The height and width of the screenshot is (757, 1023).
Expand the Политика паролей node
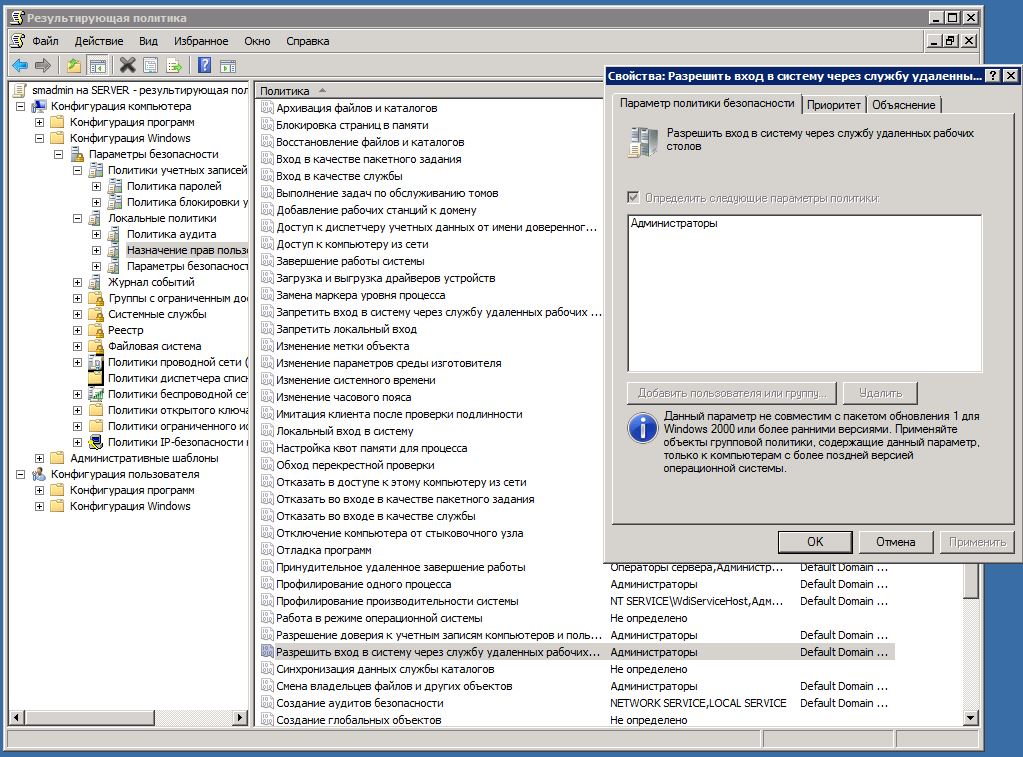coord(96,186)
